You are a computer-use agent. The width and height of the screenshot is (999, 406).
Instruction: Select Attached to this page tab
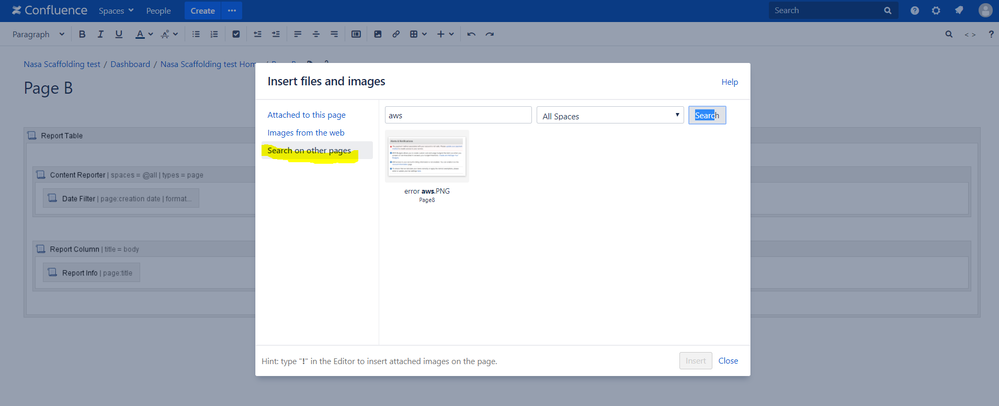(x=306, y=115)
